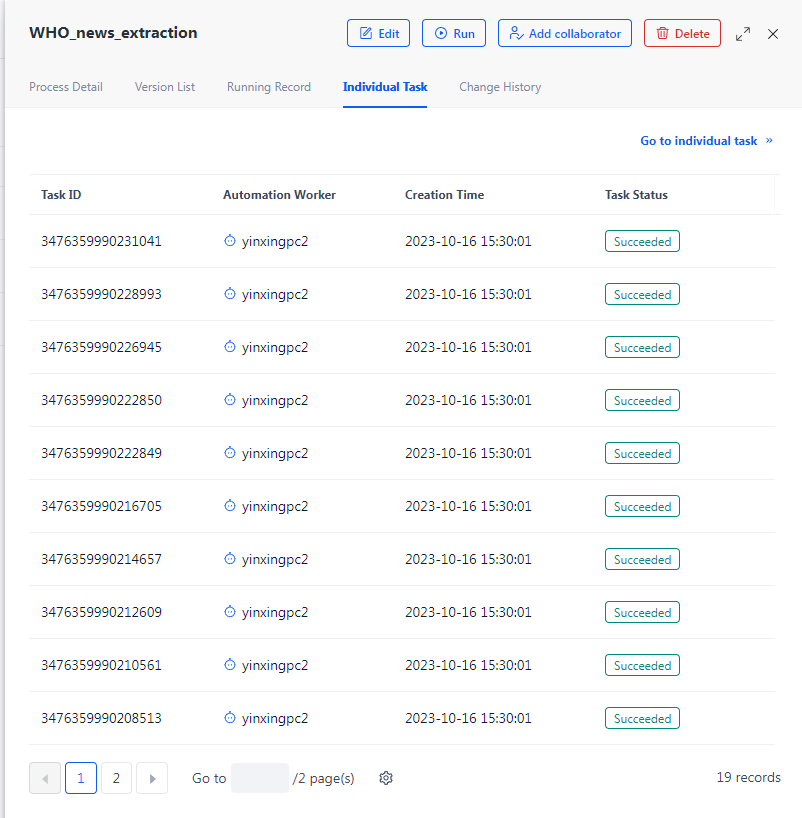
Task: Run the WHO_news_extraction process
Action: 454,33
